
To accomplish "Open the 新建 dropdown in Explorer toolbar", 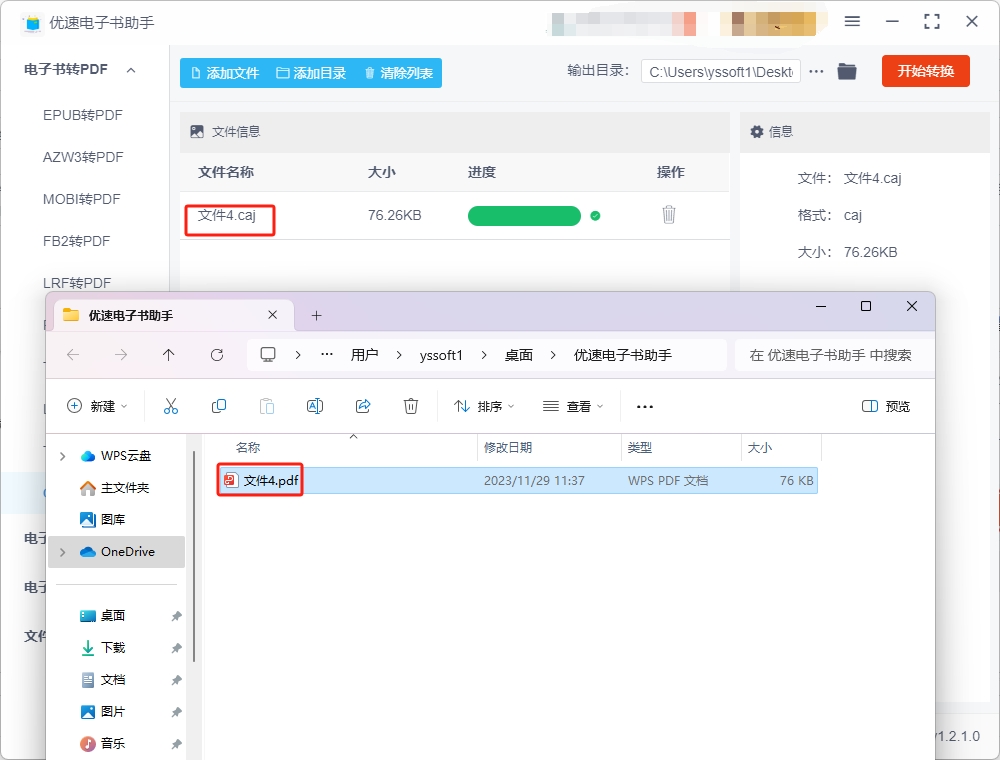I will click(x=97, y=406).
